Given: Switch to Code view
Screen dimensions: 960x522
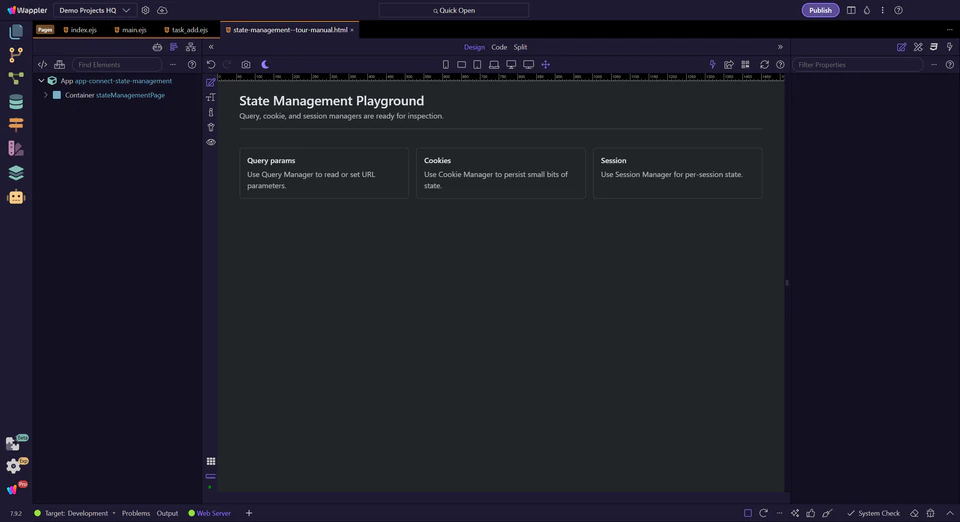Looking at the screenshot, I should tap(499, 47).
